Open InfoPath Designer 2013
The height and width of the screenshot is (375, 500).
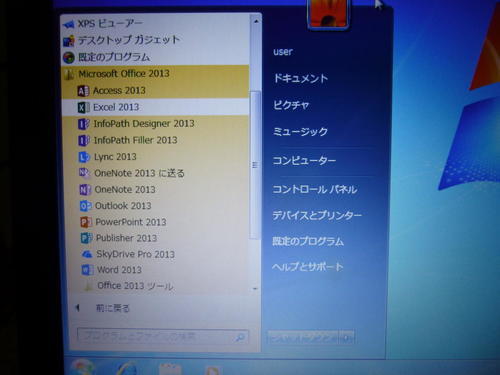[x=155, y=124]
